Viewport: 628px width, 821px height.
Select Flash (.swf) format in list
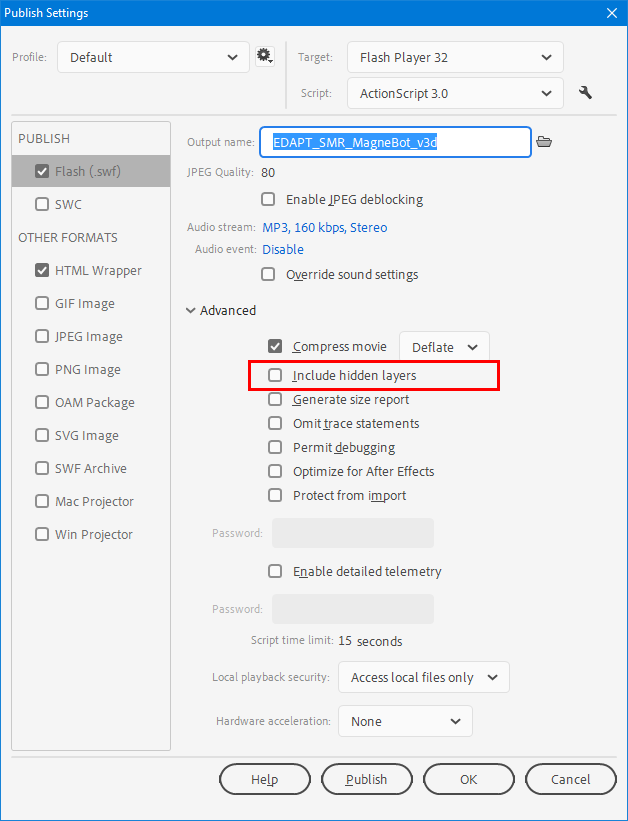click(x=88, y=171)
